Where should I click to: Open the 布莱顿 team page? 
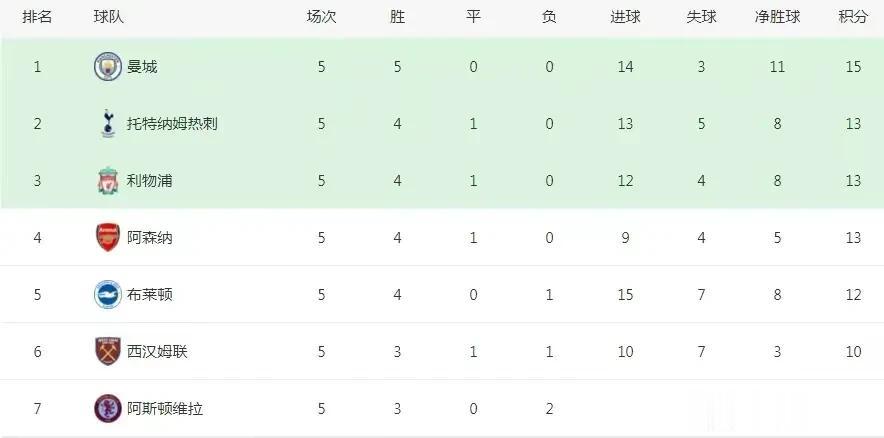(149, 295)
